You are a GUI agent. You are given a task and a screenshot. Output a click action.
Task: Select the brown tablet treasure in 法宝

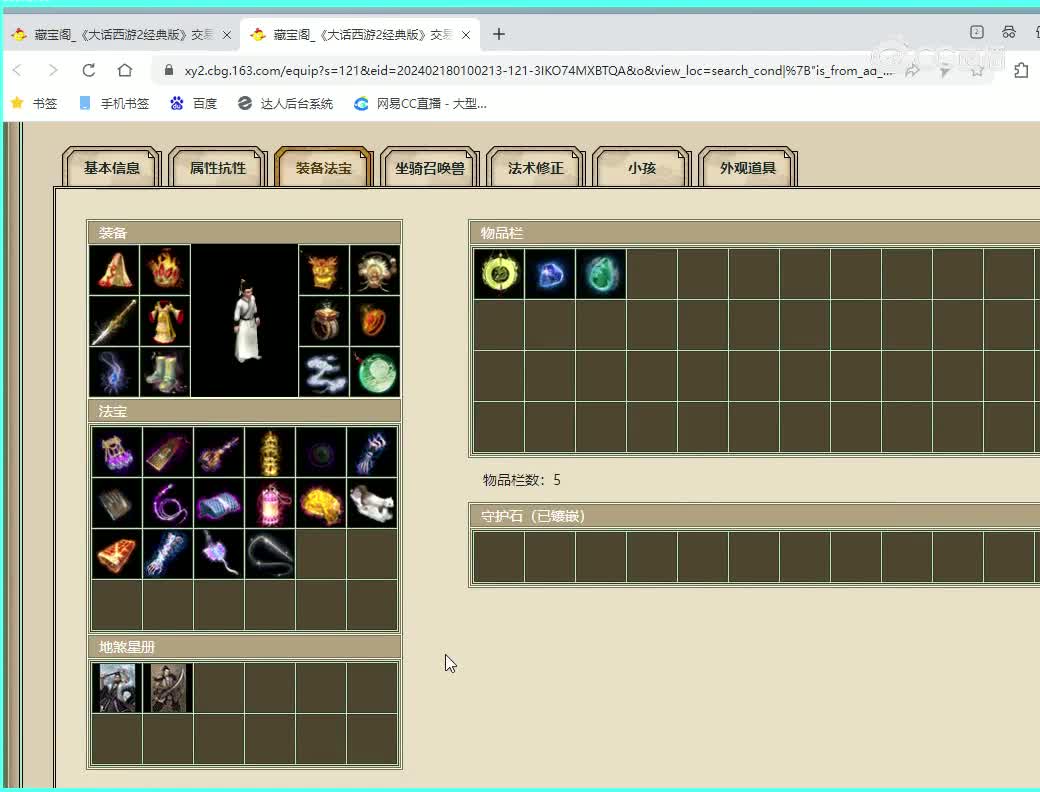(168, 452)
